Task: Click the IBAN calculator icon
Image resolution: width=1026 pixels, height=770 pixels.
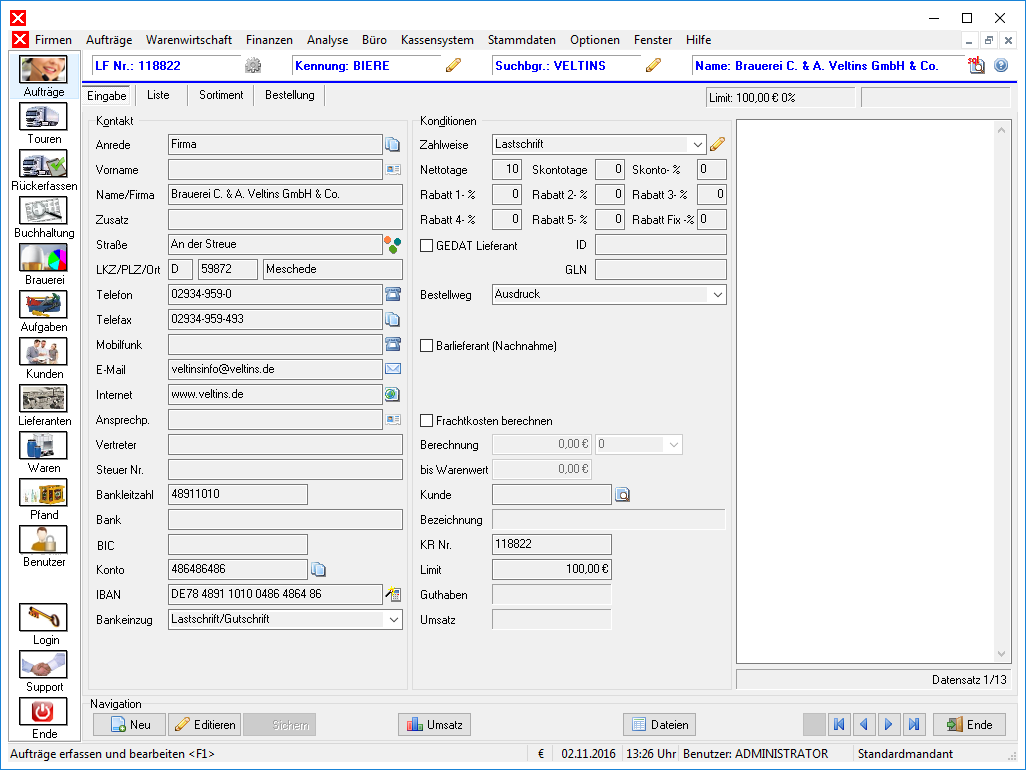Action: click(393, 594)
